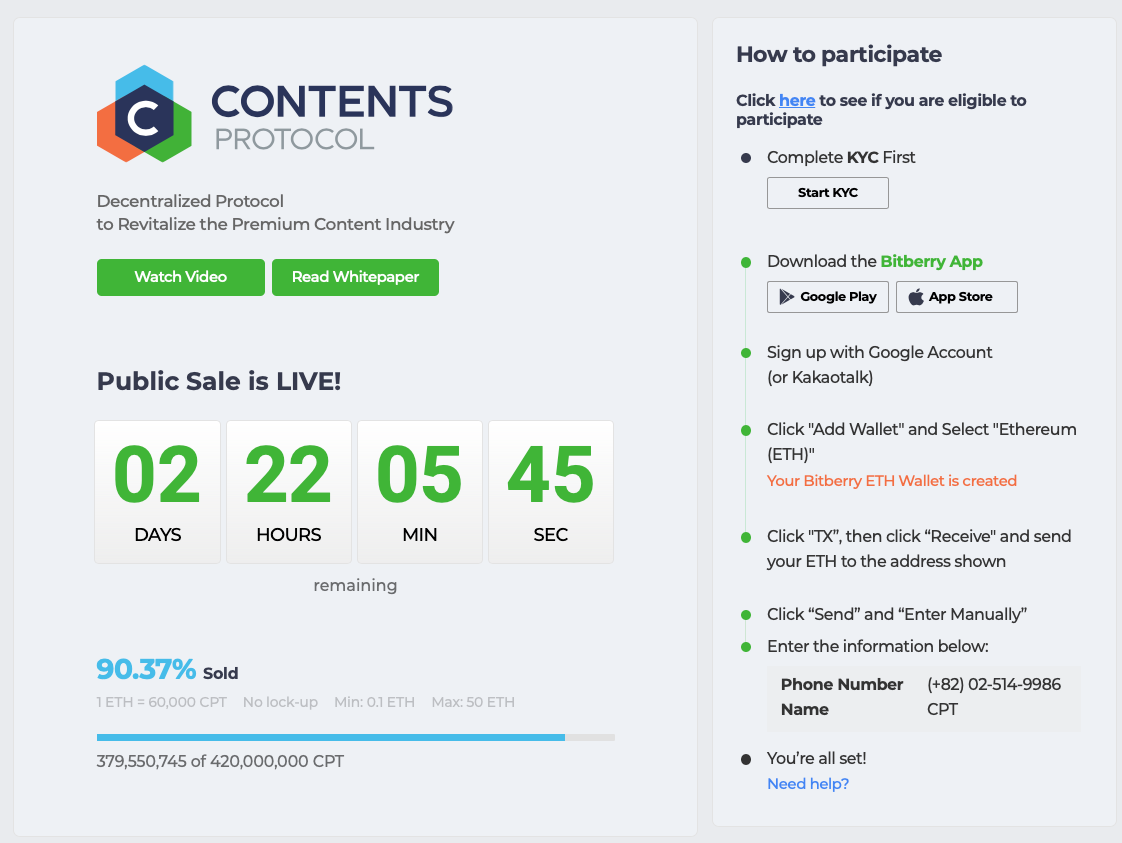
Task: Click the 'How to participate' heading
Action: [x=839, y=54]
